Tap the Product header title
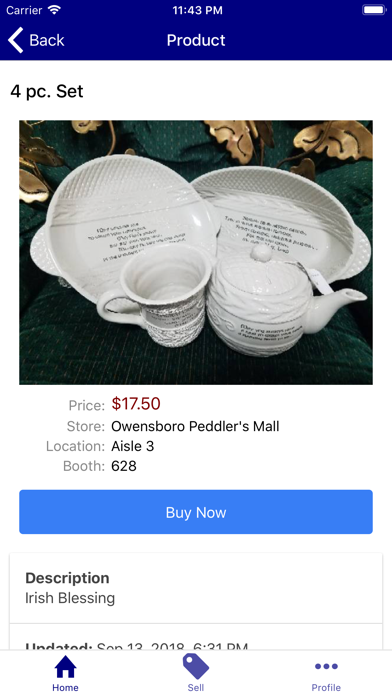The width and height of the screenshot is (392, 696). (x=196, y=40)
